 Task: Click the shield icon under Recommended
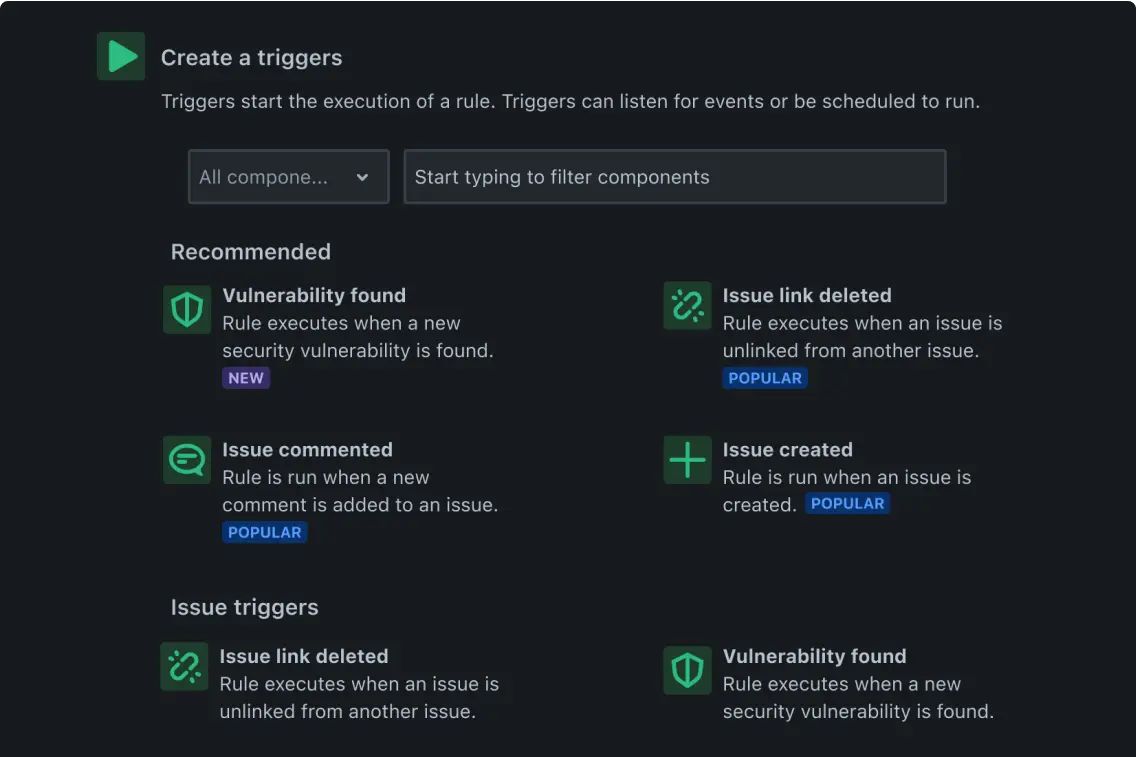[187, 309]
